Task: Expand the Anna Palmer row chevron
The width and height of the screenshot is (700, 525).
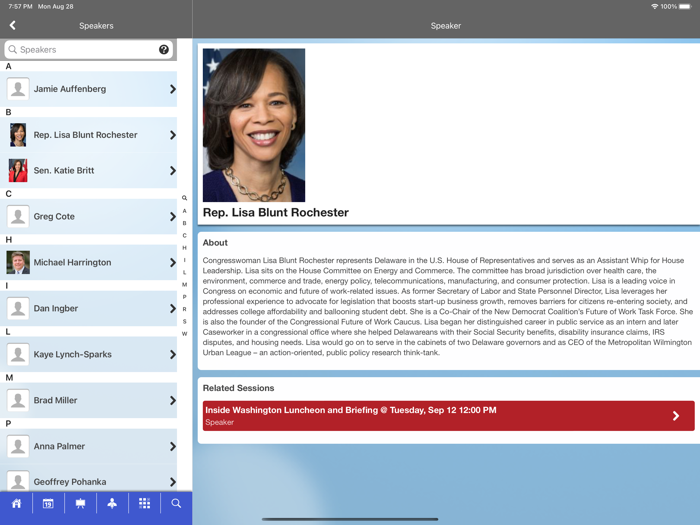Action: (x=172, y=446)
